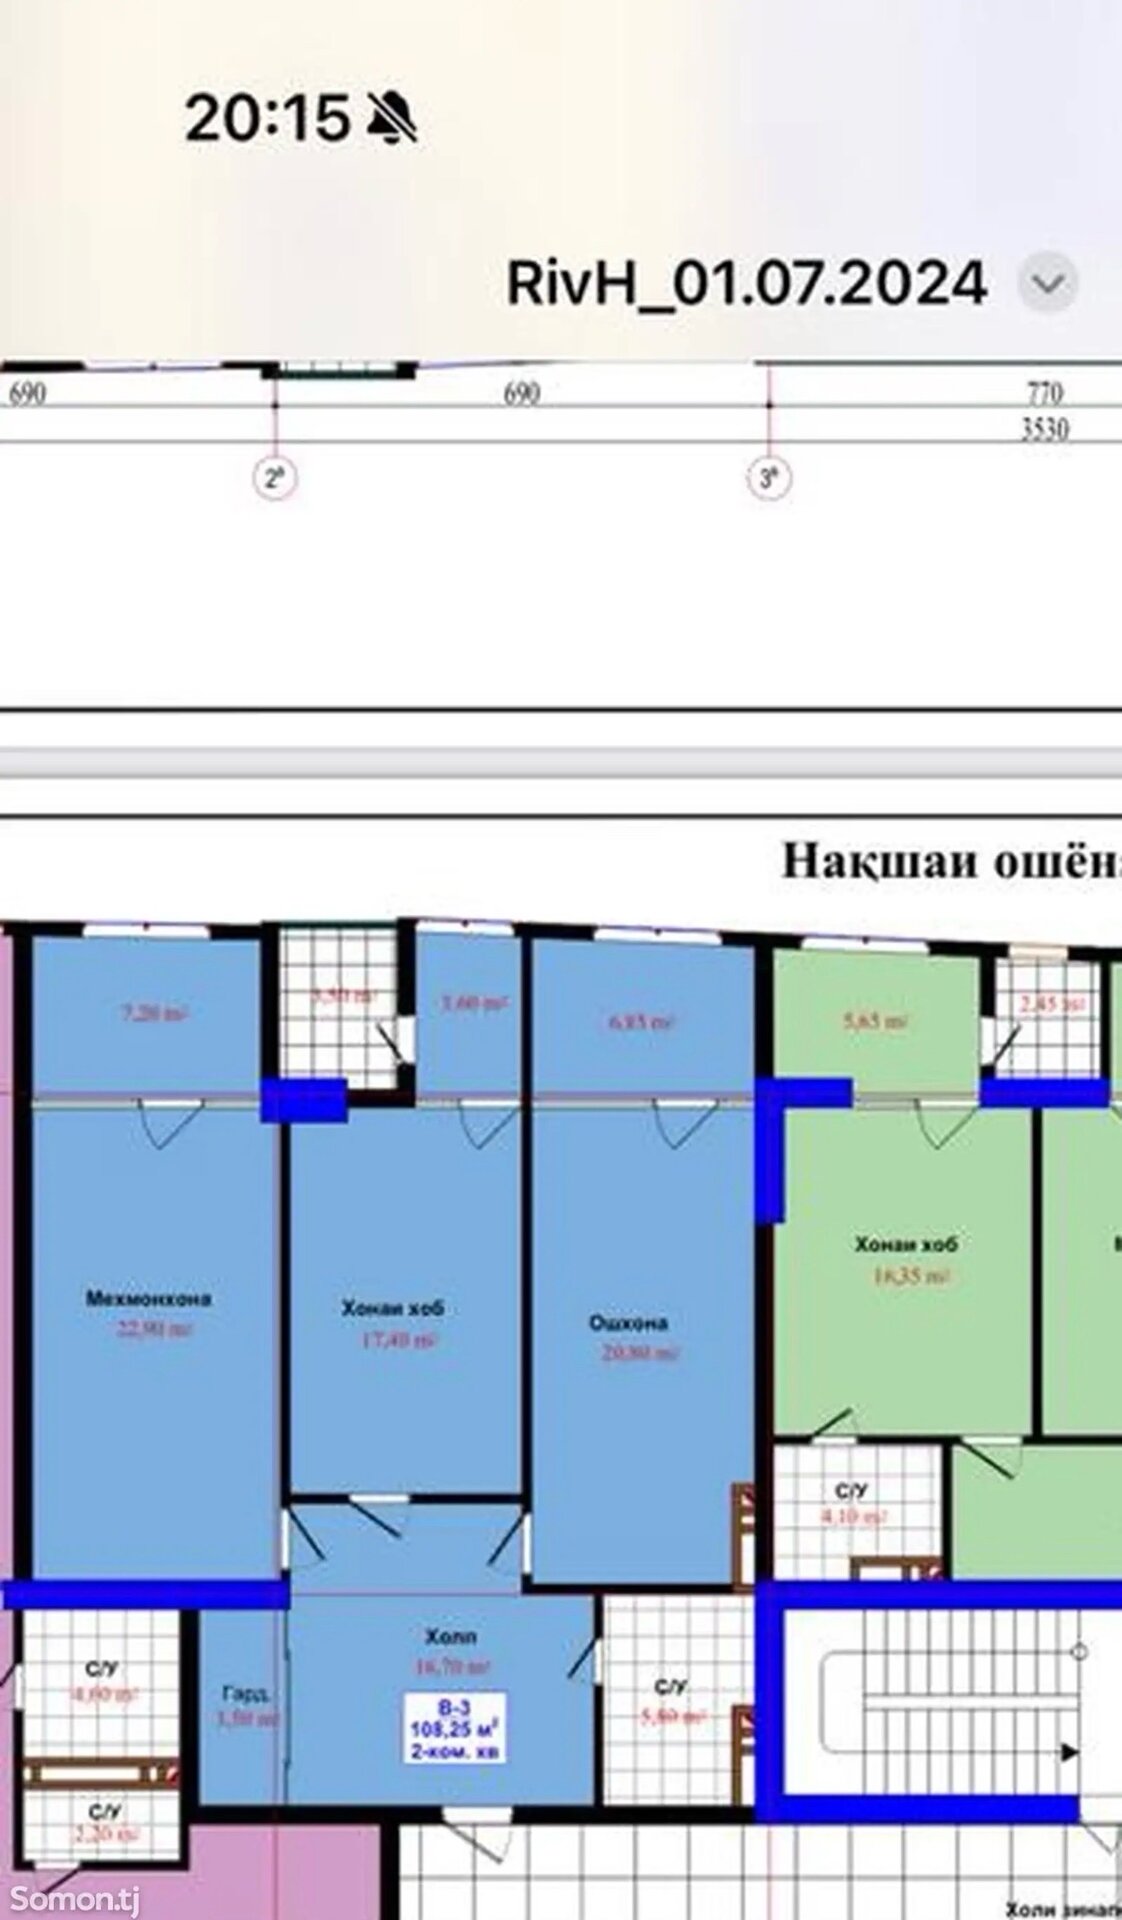Viewport: 1122px width, 1920px height.
Task: Click the 20,80 m² kitchen area value
Action: pyautogui.click(x=640, y=1353)
